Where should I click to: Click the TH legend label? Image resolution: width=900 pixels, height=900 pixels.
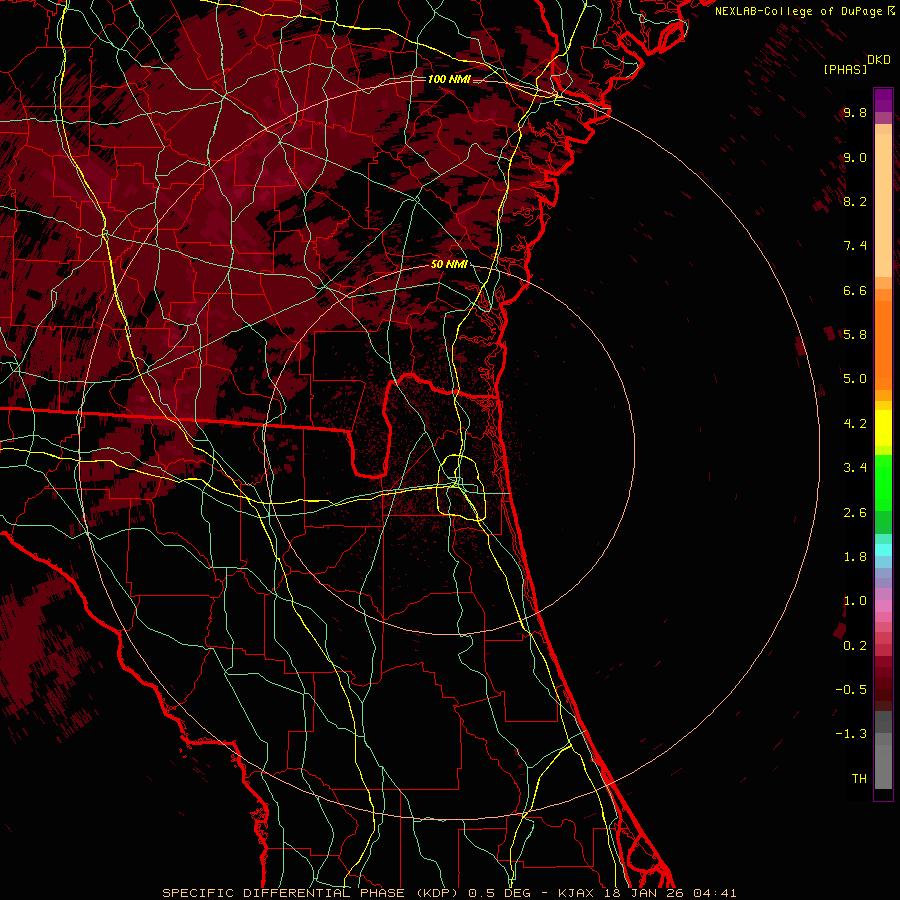pyautogui.click(x=859, y=779)
